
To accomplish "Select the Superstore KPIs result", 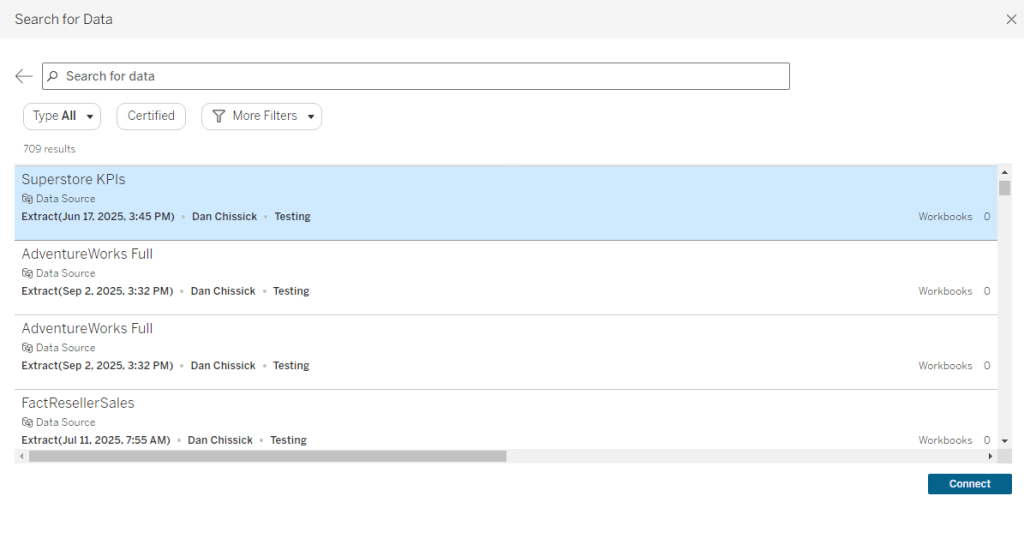I will (x=400, y=202).
